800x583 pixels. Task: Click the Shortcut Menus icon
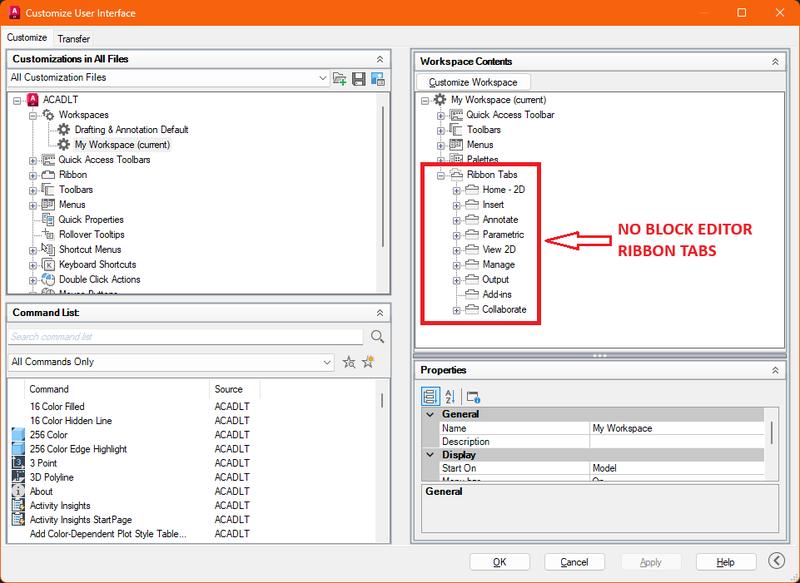[x=48, y=249]
